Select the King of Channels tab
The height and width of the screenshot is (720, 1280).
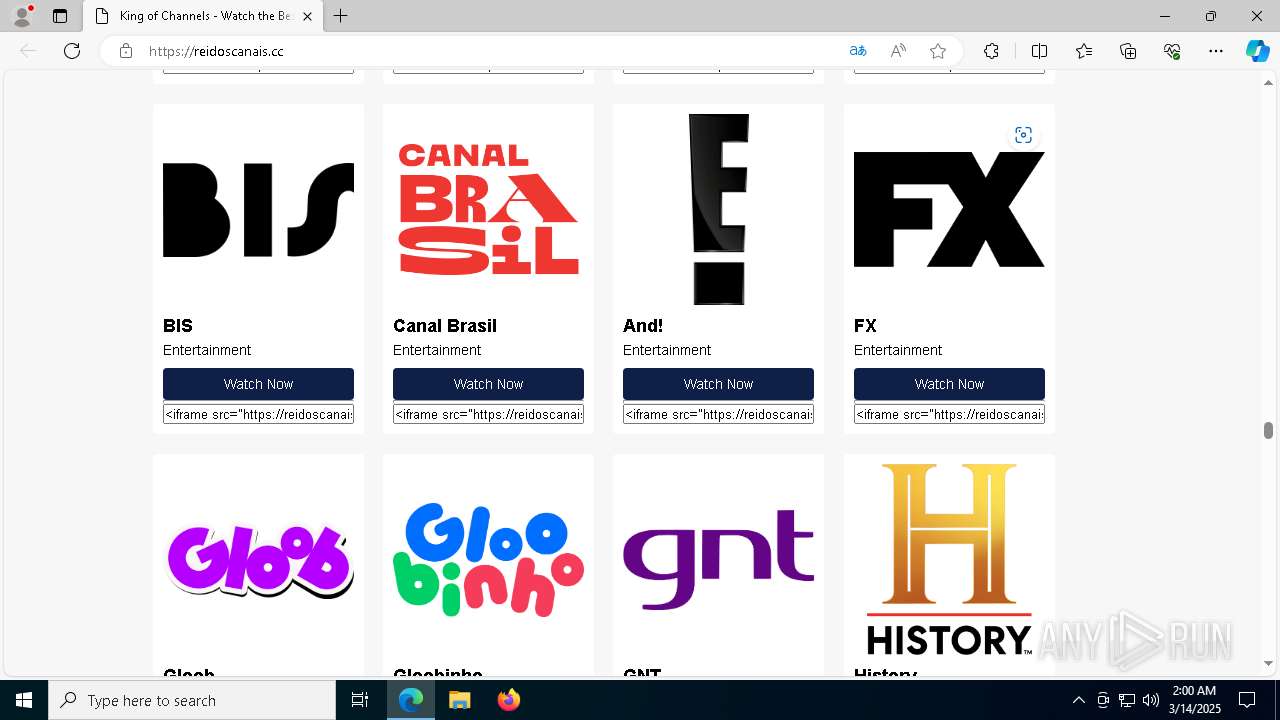point(203,16)
